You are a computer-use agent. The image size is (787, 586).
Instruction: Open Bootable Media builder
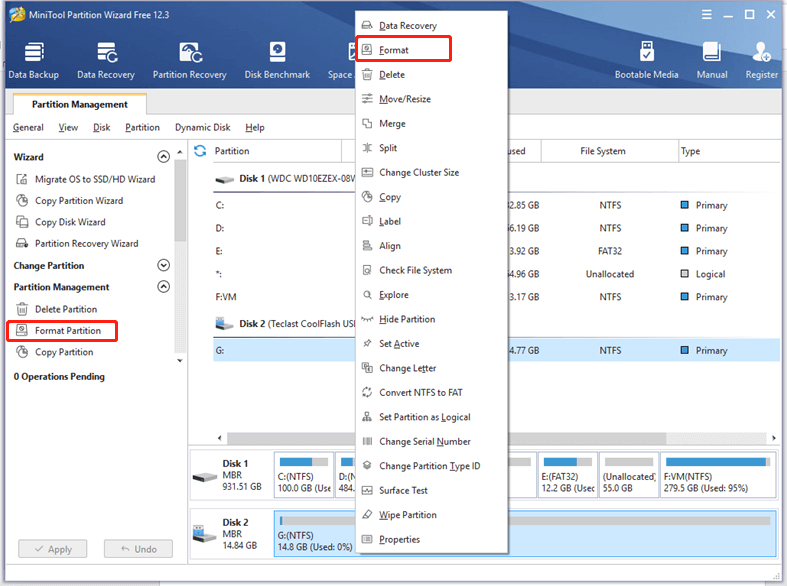pyautogui.click(x=646, y=59)
